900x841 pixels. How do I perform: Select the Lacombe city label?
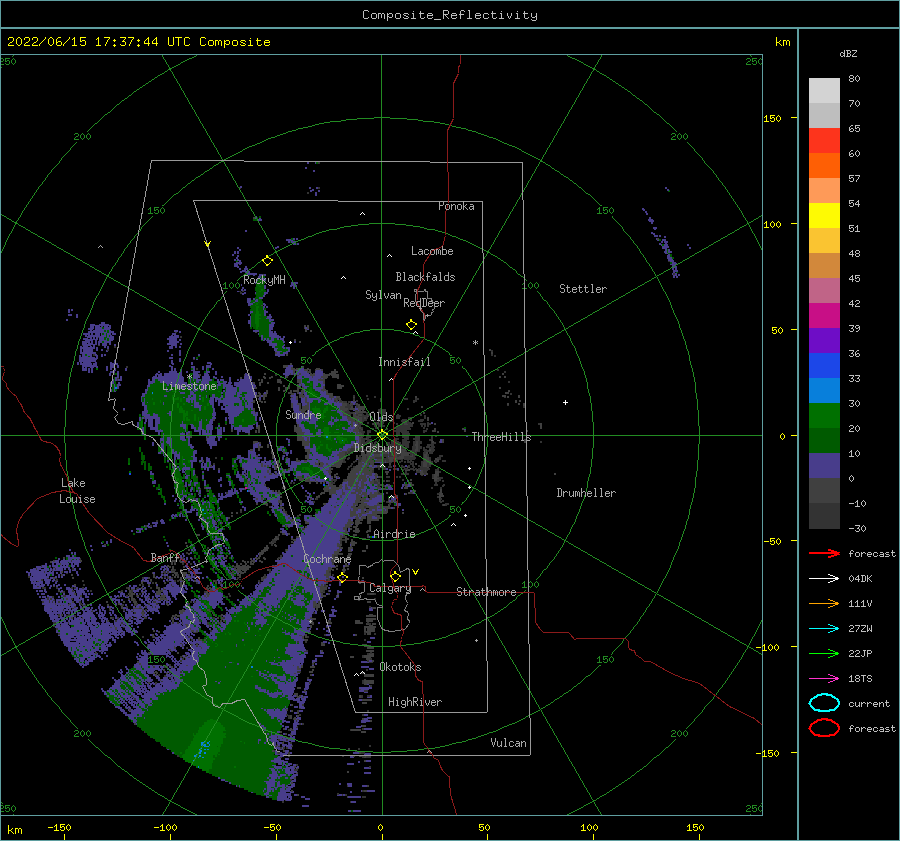click(432, 251)
